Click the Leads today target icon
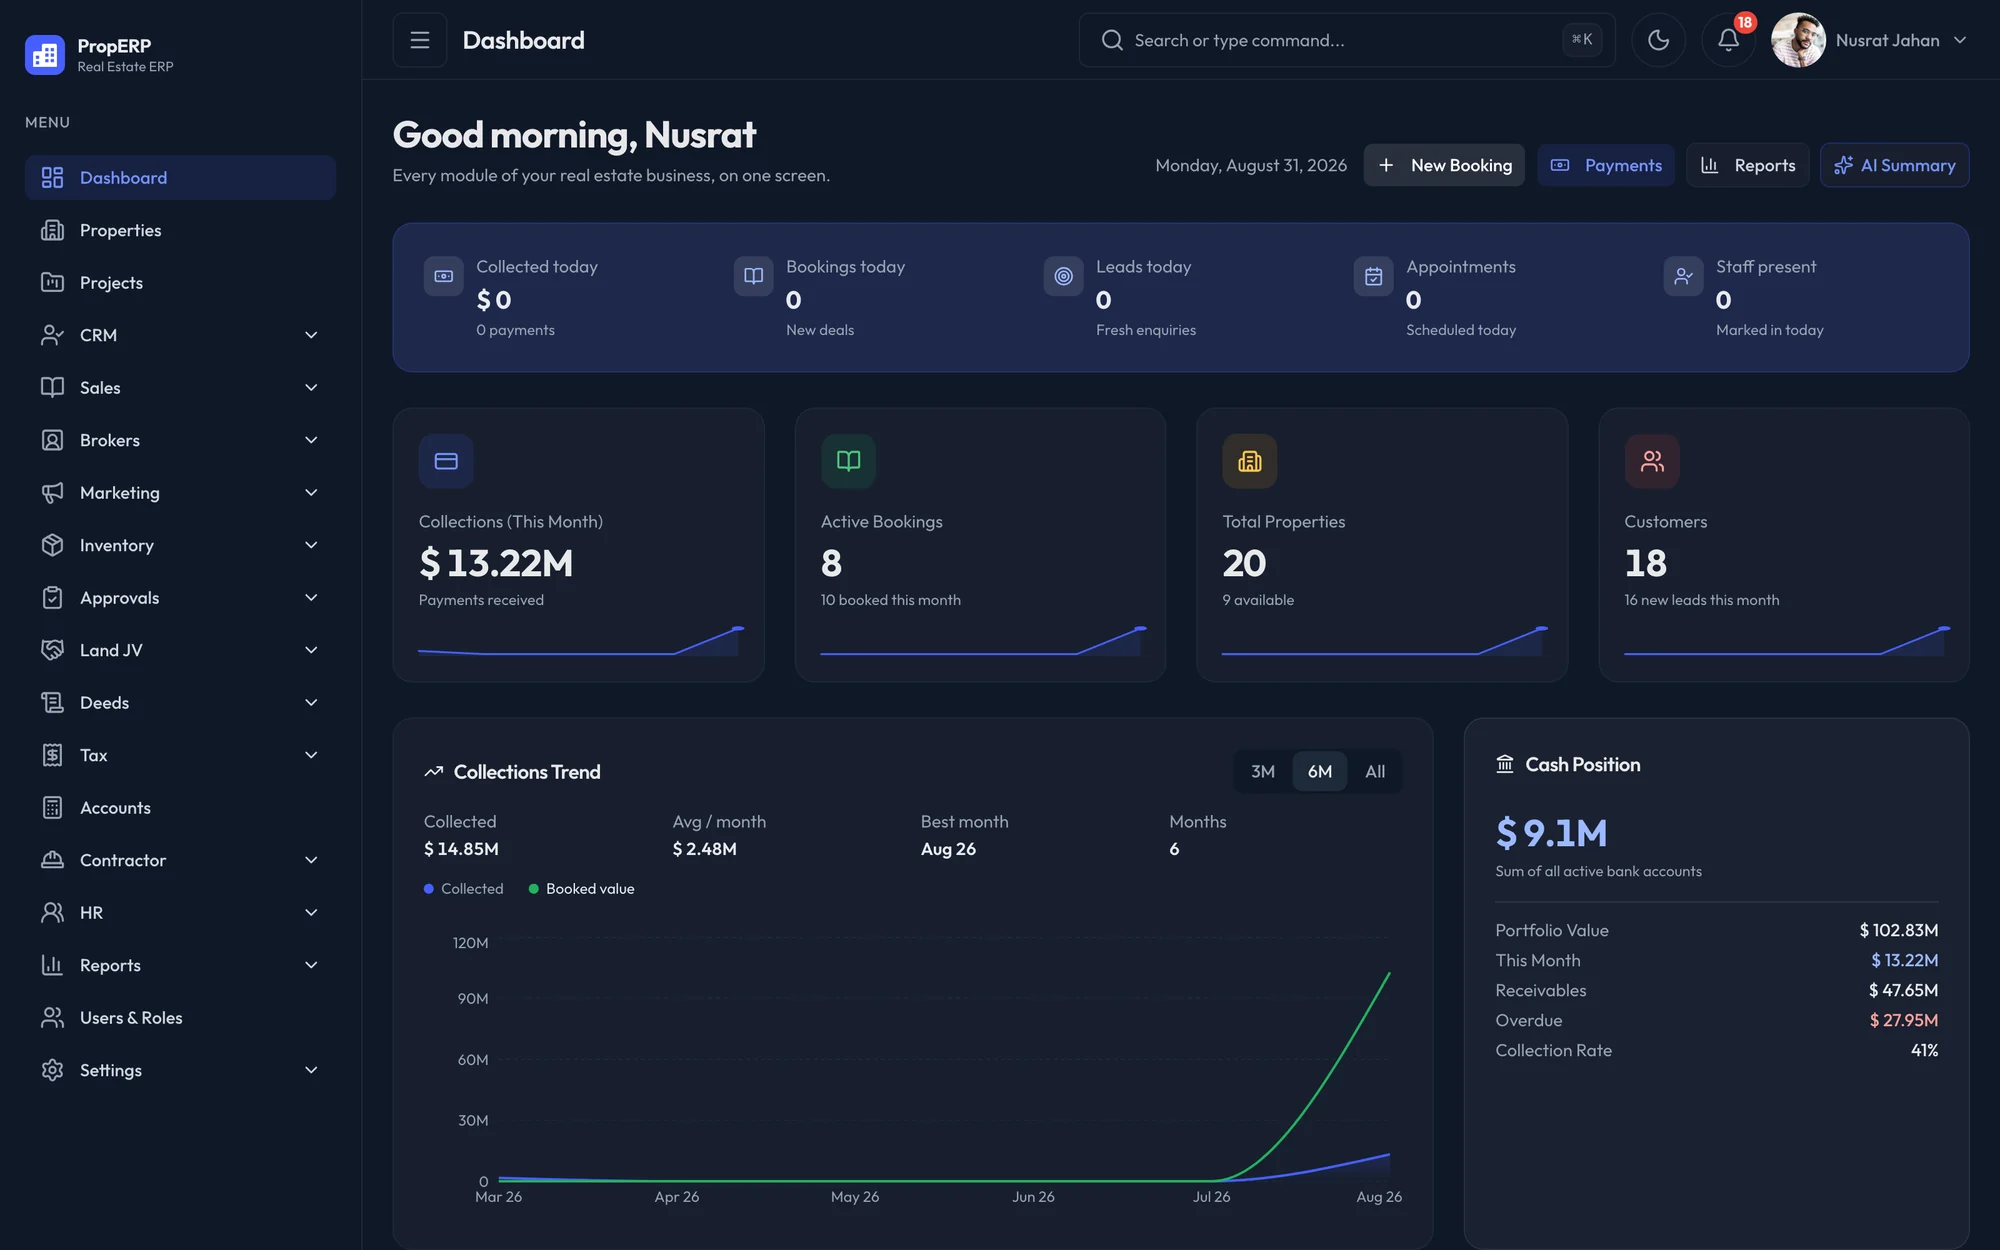This screenshot has height=1250, width=2000. (1064, 276)
